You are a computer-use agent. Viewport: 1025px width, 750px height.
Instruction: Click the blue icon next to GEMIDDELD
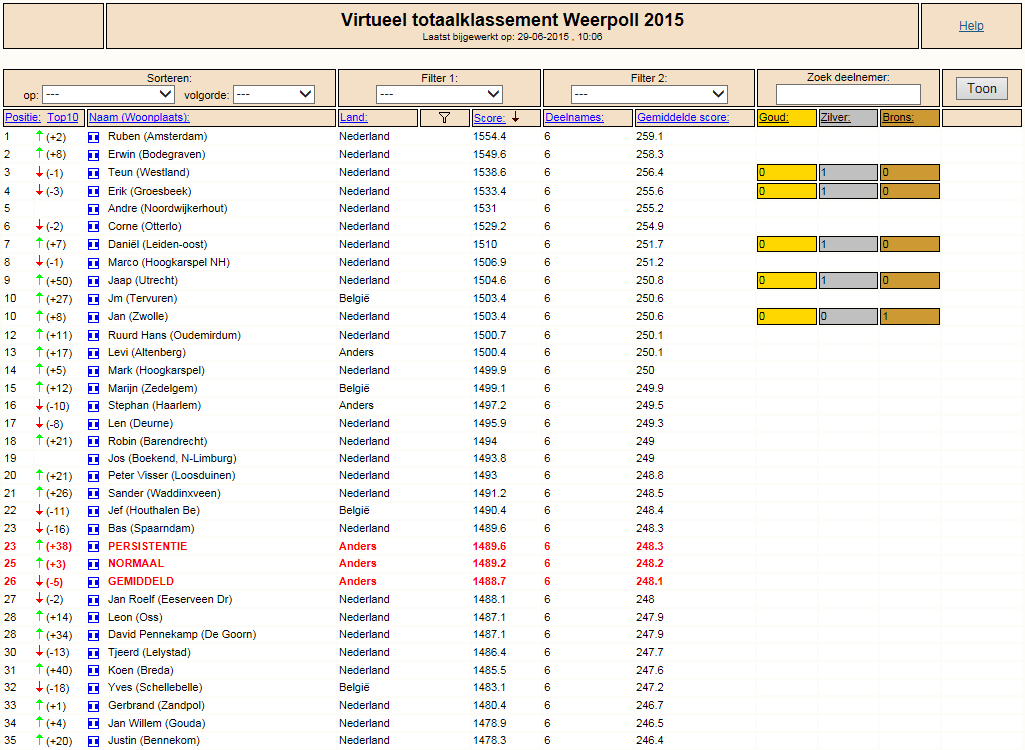click(x=93, y=582)
